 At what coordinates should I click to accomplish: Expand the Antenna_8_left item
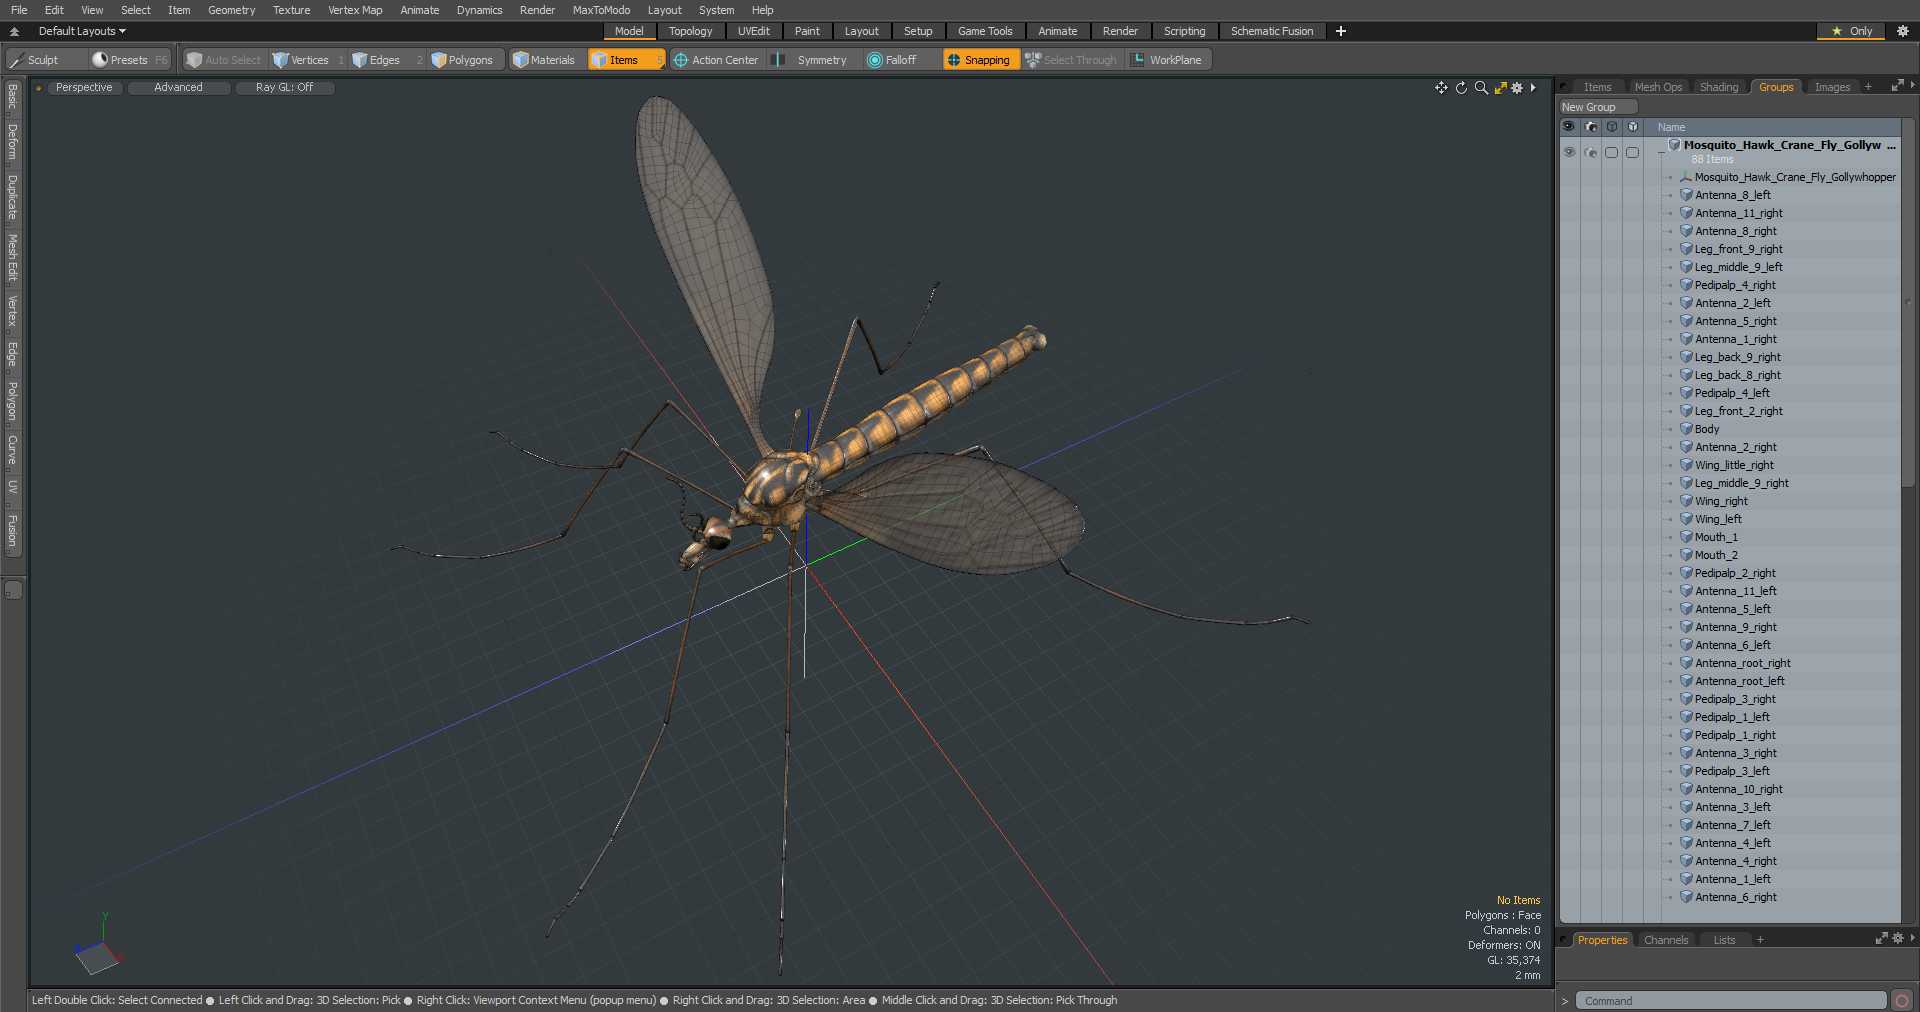pyautogui.click(x=1670, y=196)
